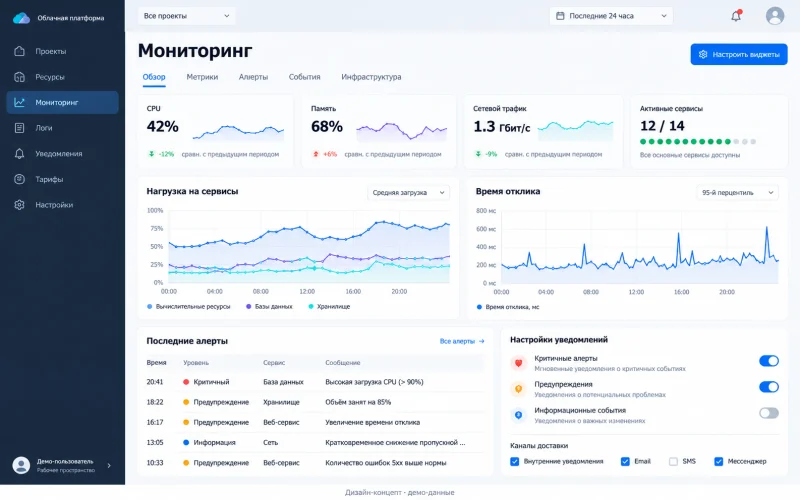Click the Сетевой трафик green trend arrow icon
Viewport: 800px width, 500px height.
(478, 154)
